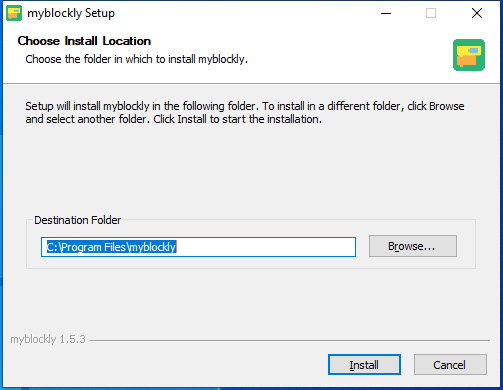The image size is (503, 390).
Task: Click the highlighted C:\Program Files\myblockly path text
Action: [x=111, y=247]
